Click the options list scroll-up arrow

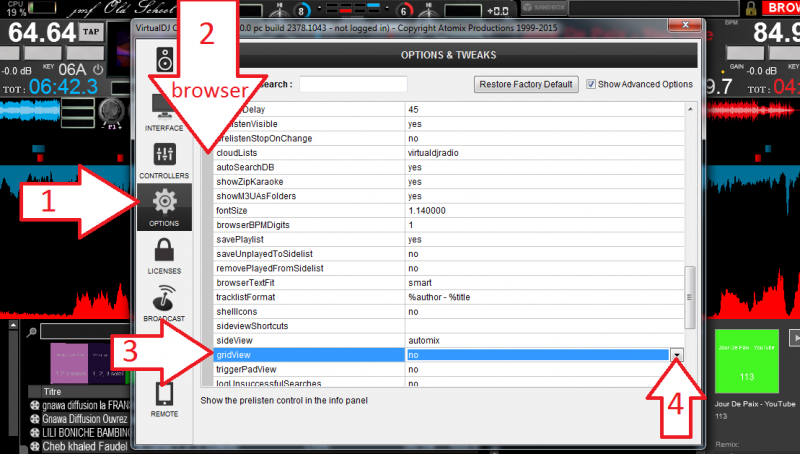tap(690, 109)
